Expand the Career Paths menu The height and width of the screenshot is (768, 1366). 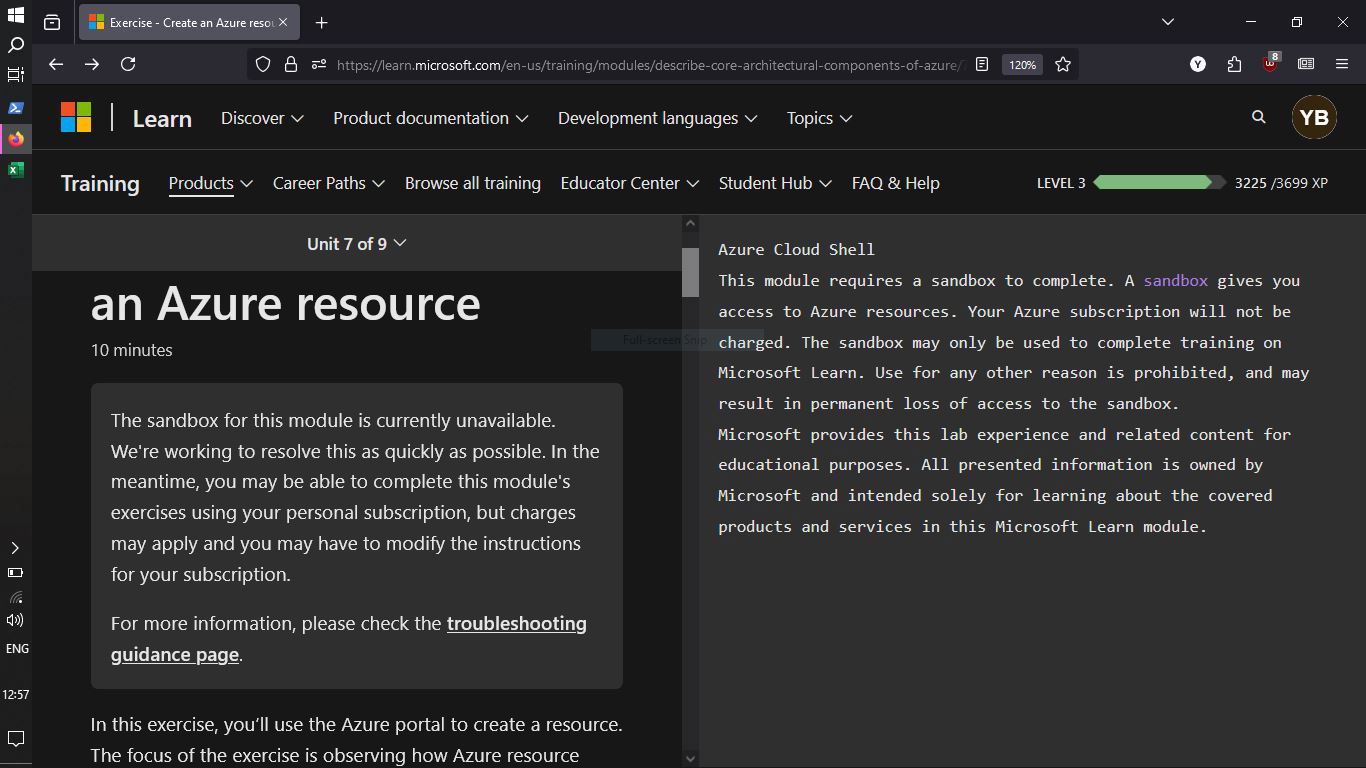[329, 183]
